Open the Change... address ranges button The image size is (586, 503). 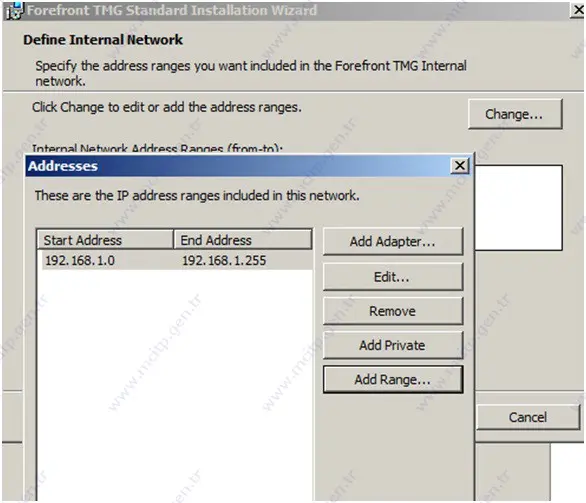(x=515, y=114)
